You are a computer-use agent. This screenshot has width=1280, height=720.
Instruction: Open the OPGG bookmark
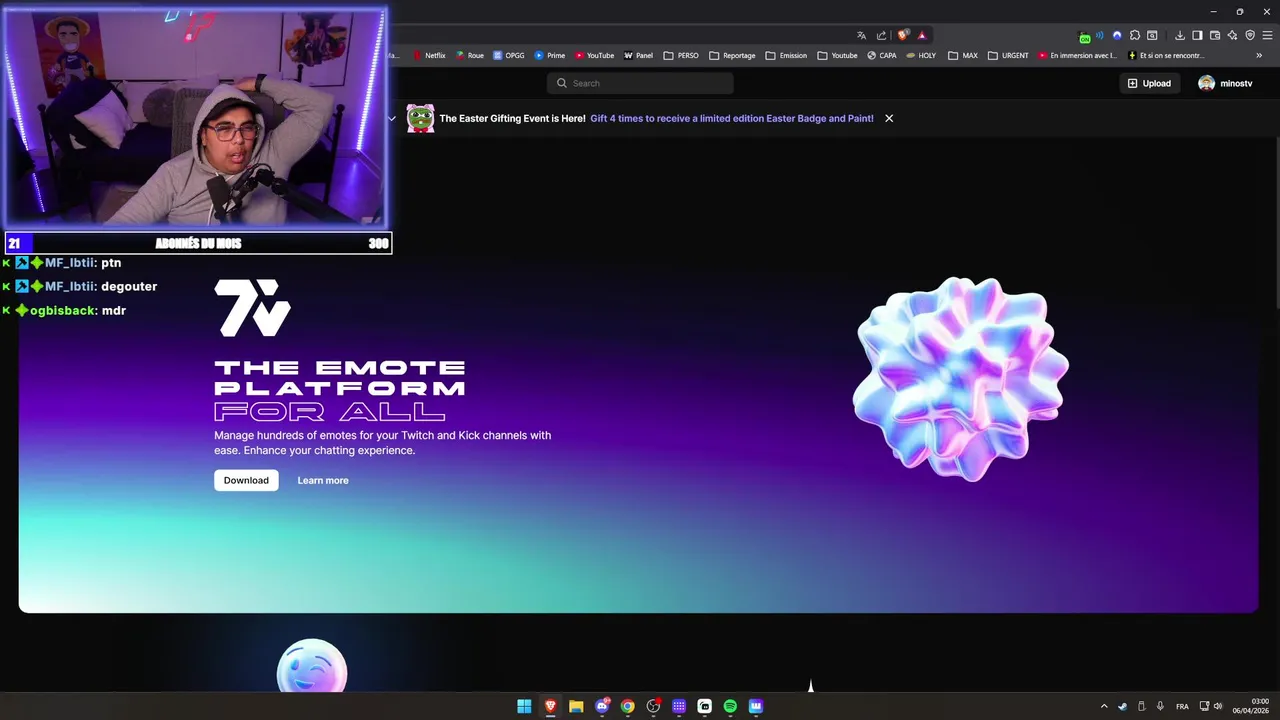(x=509, y=55)
